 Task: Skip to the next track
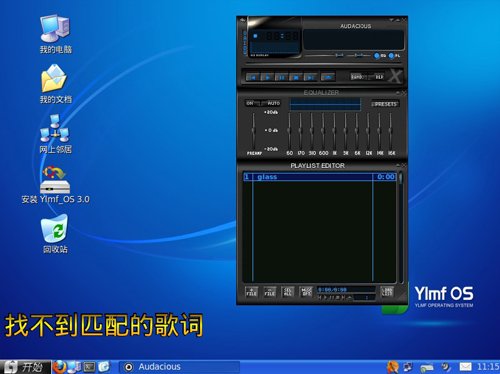[x=310, y=77]
